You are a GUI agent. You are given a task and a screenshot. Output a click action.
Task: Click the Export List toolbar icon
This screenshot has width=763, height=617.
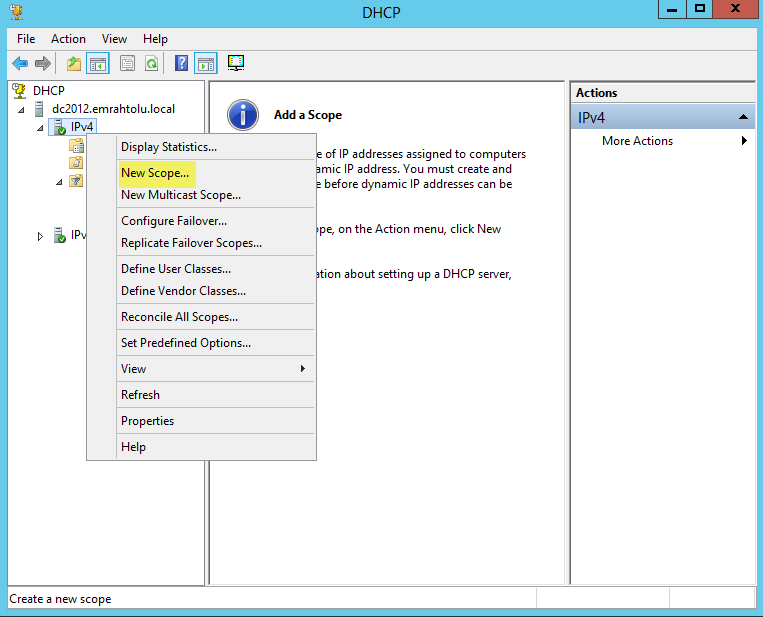[127, 63]
